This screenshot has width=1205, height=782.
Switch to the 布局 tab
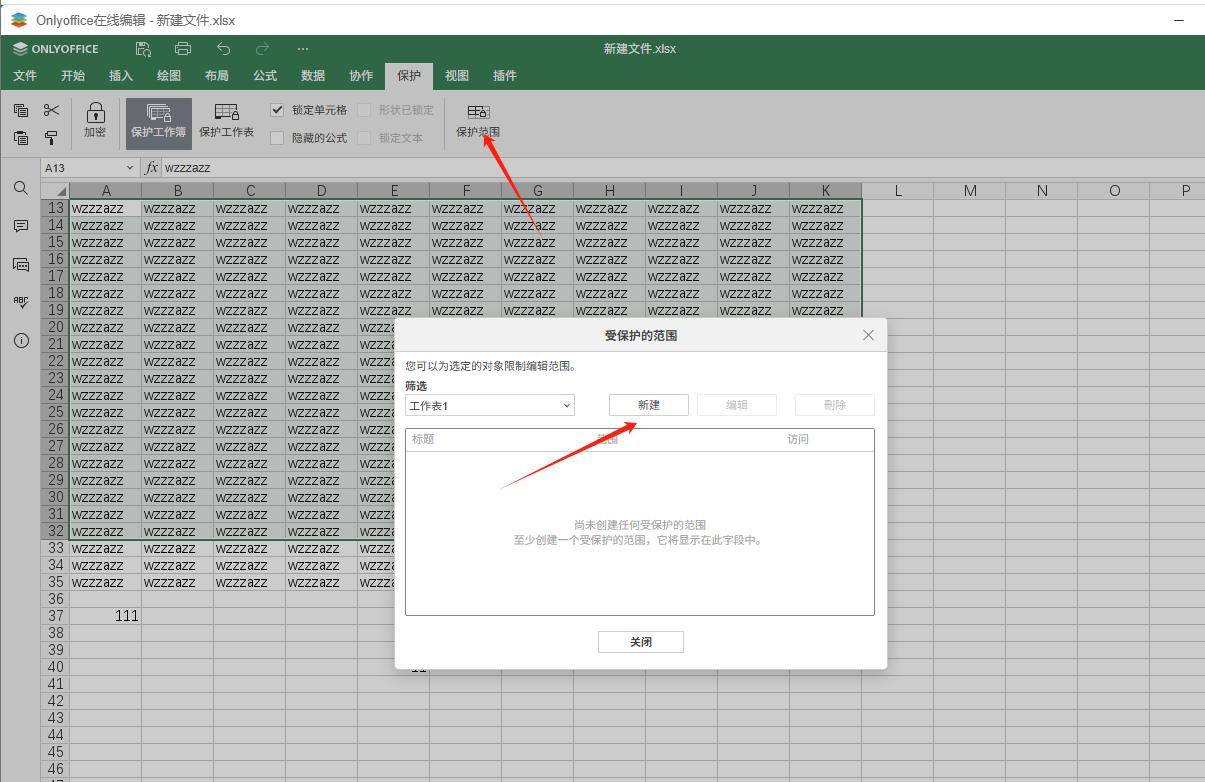point(217,76)
